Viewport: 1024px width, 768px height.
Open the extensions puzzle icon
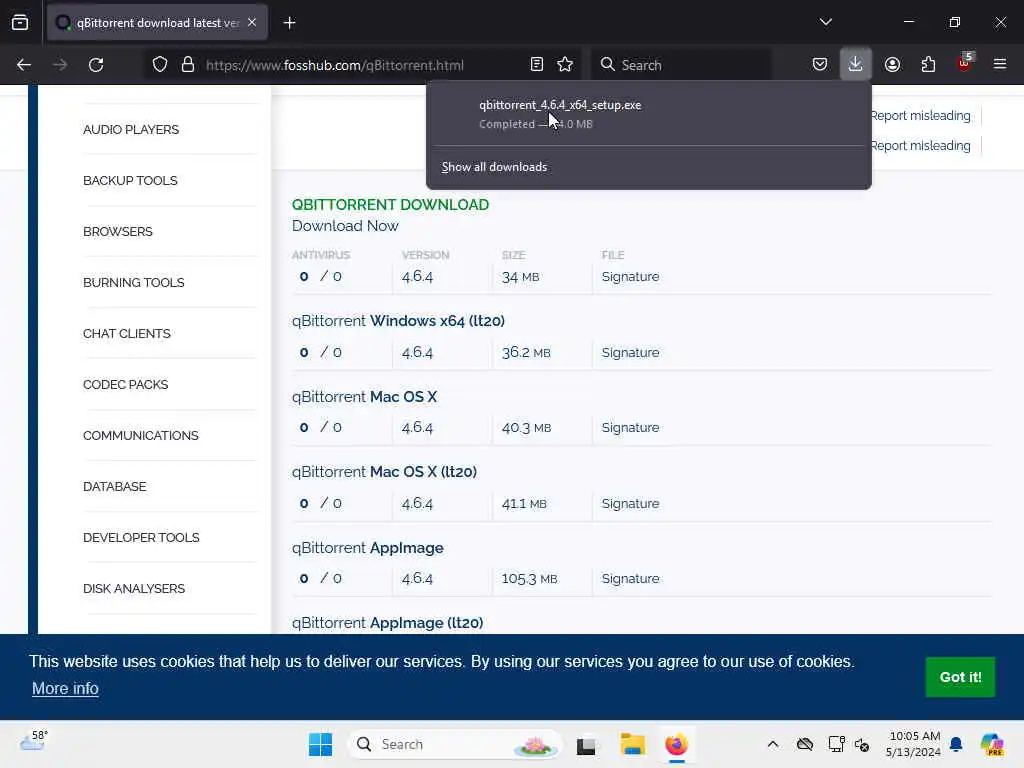click(928, 64)
